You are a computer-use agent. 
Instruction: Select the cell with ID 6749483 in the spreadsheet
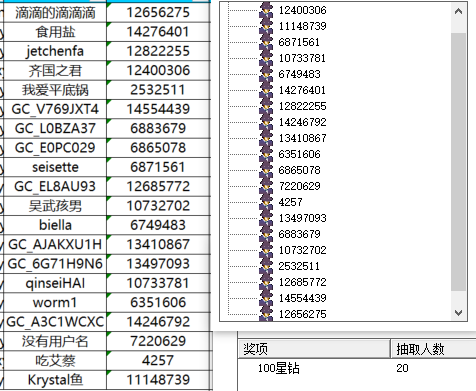click(x=158, y=225)
